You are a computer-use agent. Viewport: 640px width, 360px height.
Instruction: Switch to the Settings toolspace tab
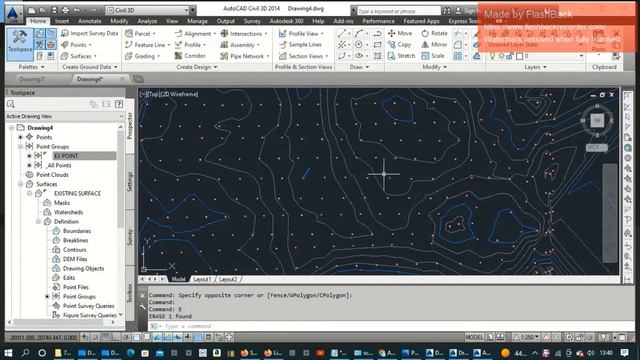point(130,182)
